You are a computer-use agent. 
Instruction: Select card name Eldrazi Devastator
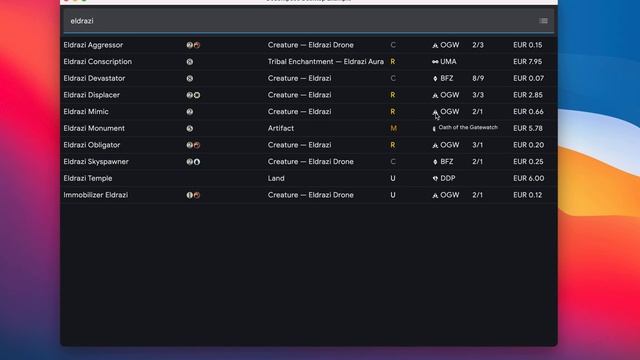coord(94,78)
